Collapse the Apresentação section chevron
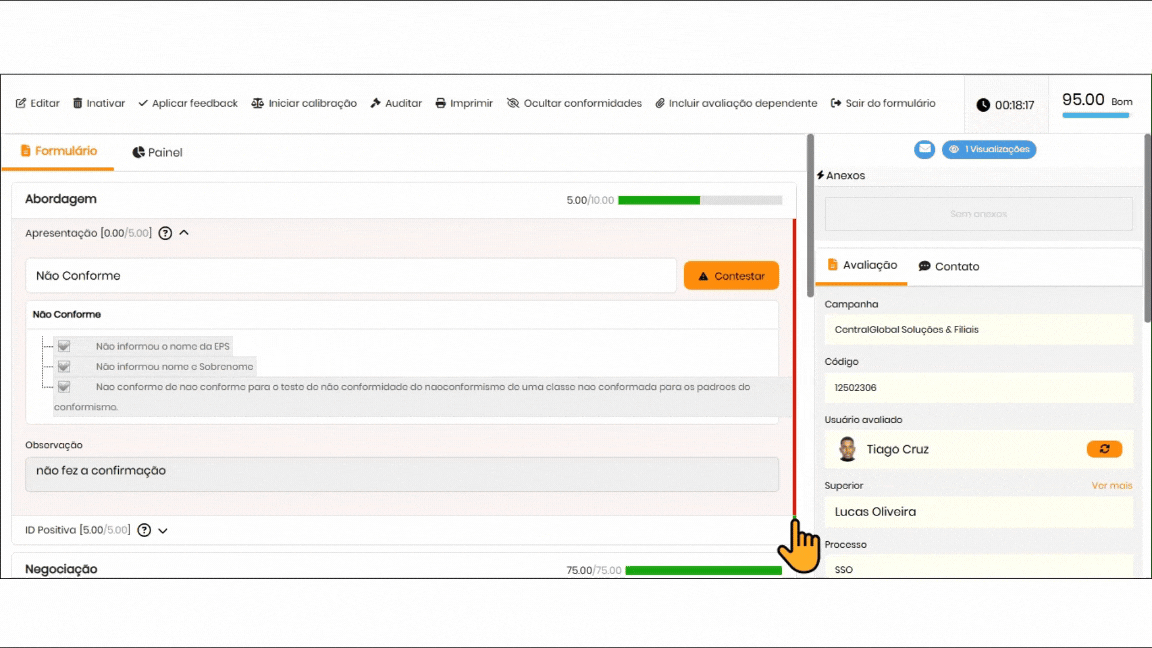Viewport: 1152px width, 648px height. (184, 234)
